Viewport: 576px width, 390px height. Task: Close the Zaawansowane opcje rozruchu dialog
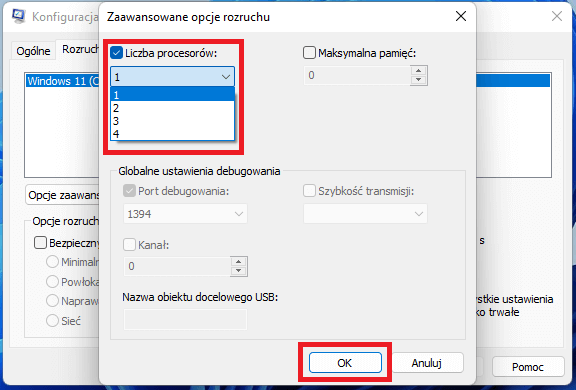coord(461,16)
